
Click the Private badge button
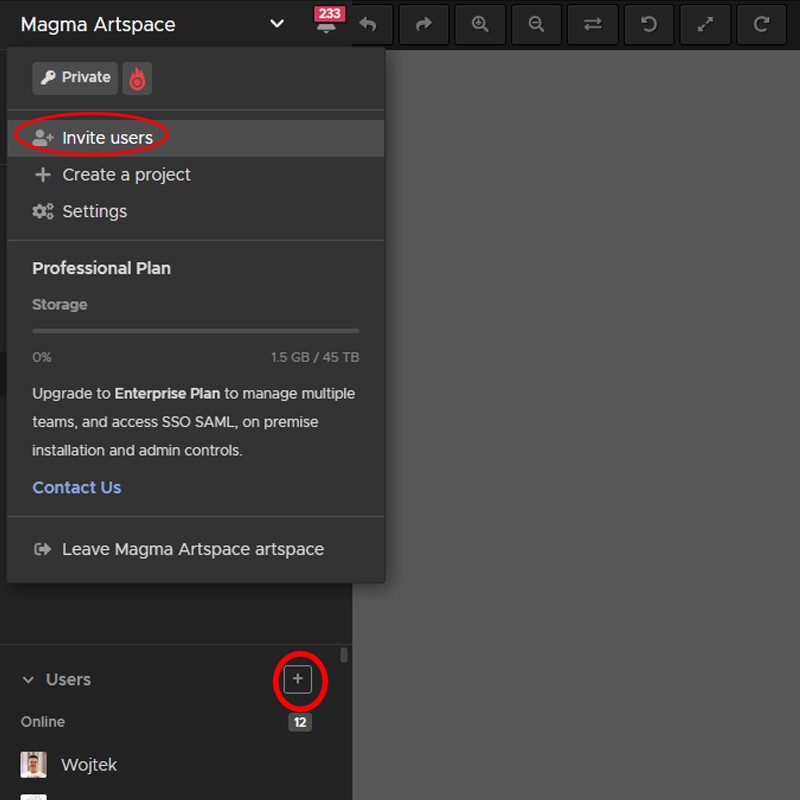(x=75, y=78)
